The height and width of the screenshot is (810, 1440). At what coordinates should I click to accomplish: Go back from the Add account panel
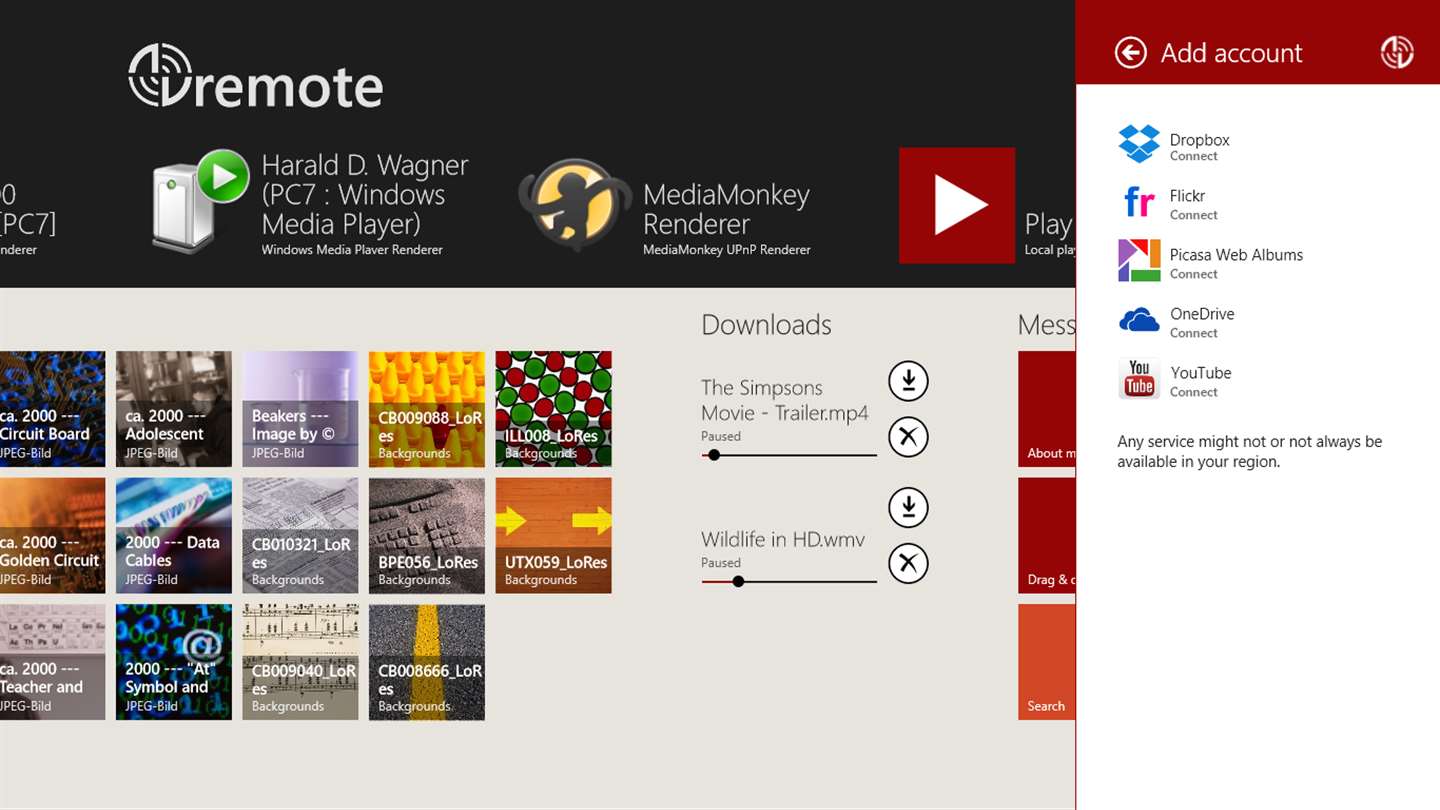point(1130,52)
